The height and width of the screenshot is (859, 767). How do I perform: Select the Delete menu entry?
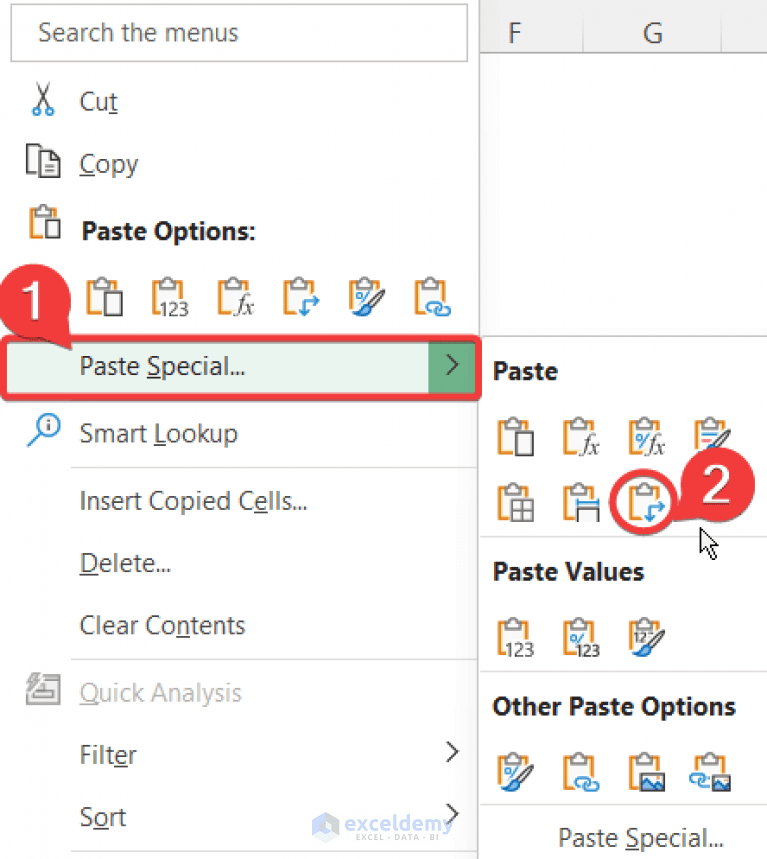pyautogui.click(x=125, y=563)
